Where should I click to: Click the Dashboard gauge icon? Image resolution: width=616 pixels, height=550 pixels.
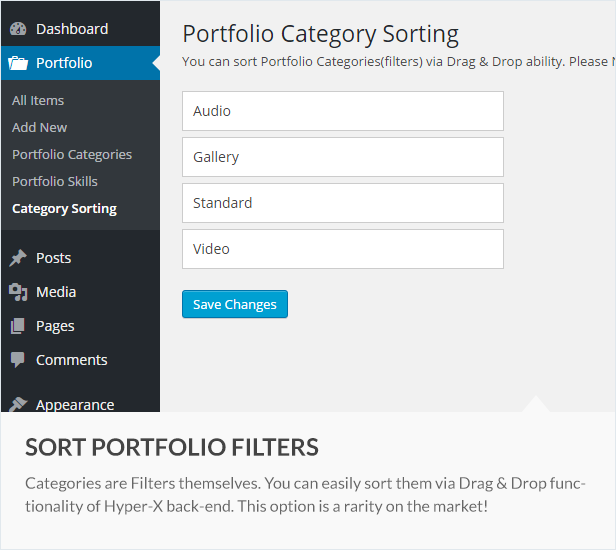coord(18,29)
